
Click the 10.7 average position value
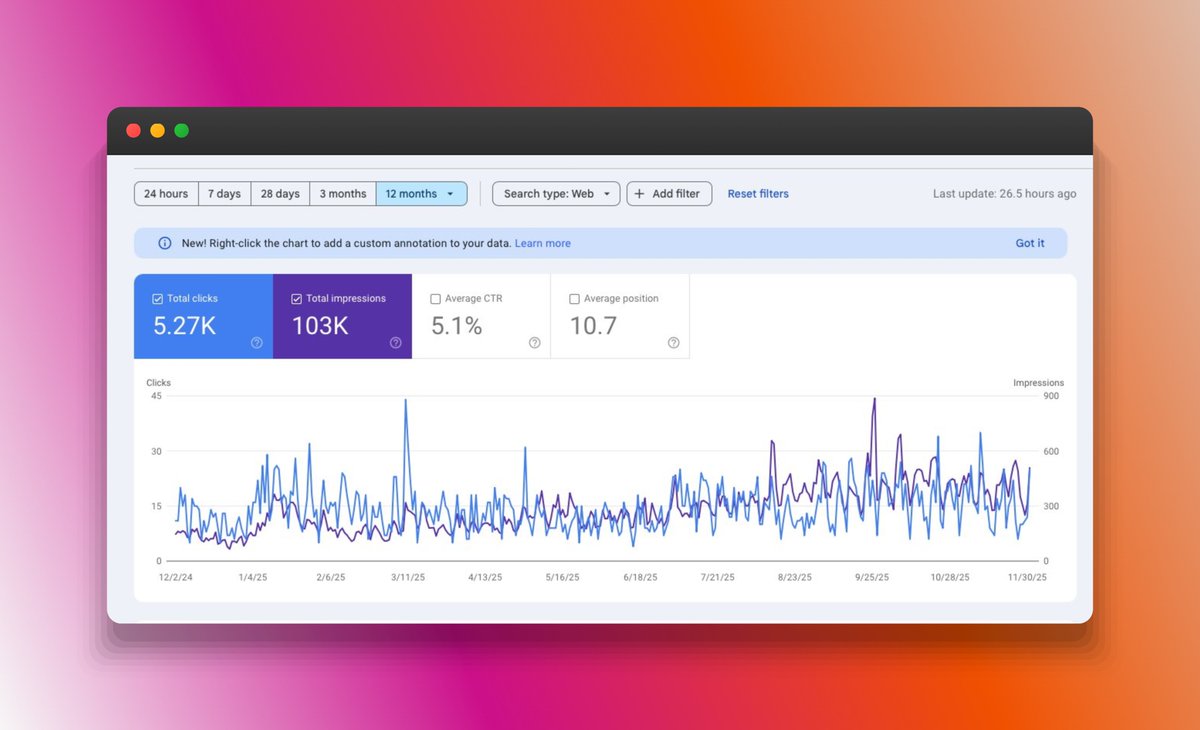tap(593, 325)
